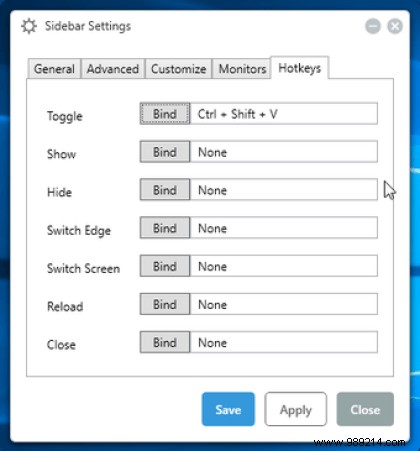Open the Advanced tab
This screenshot has height=451, width=420.
click(113, 69)
